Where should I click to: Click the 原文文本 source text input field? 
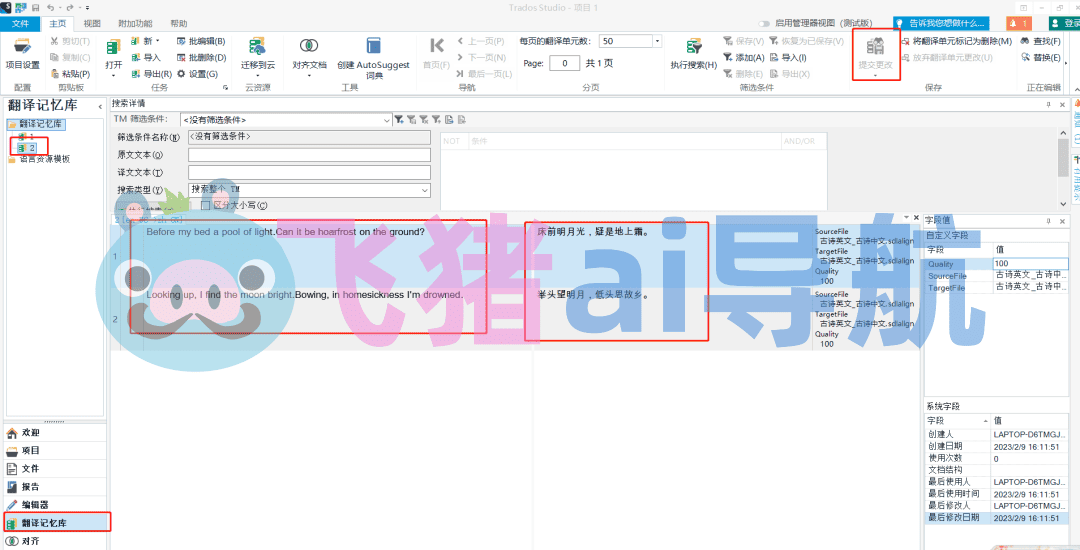309,155
